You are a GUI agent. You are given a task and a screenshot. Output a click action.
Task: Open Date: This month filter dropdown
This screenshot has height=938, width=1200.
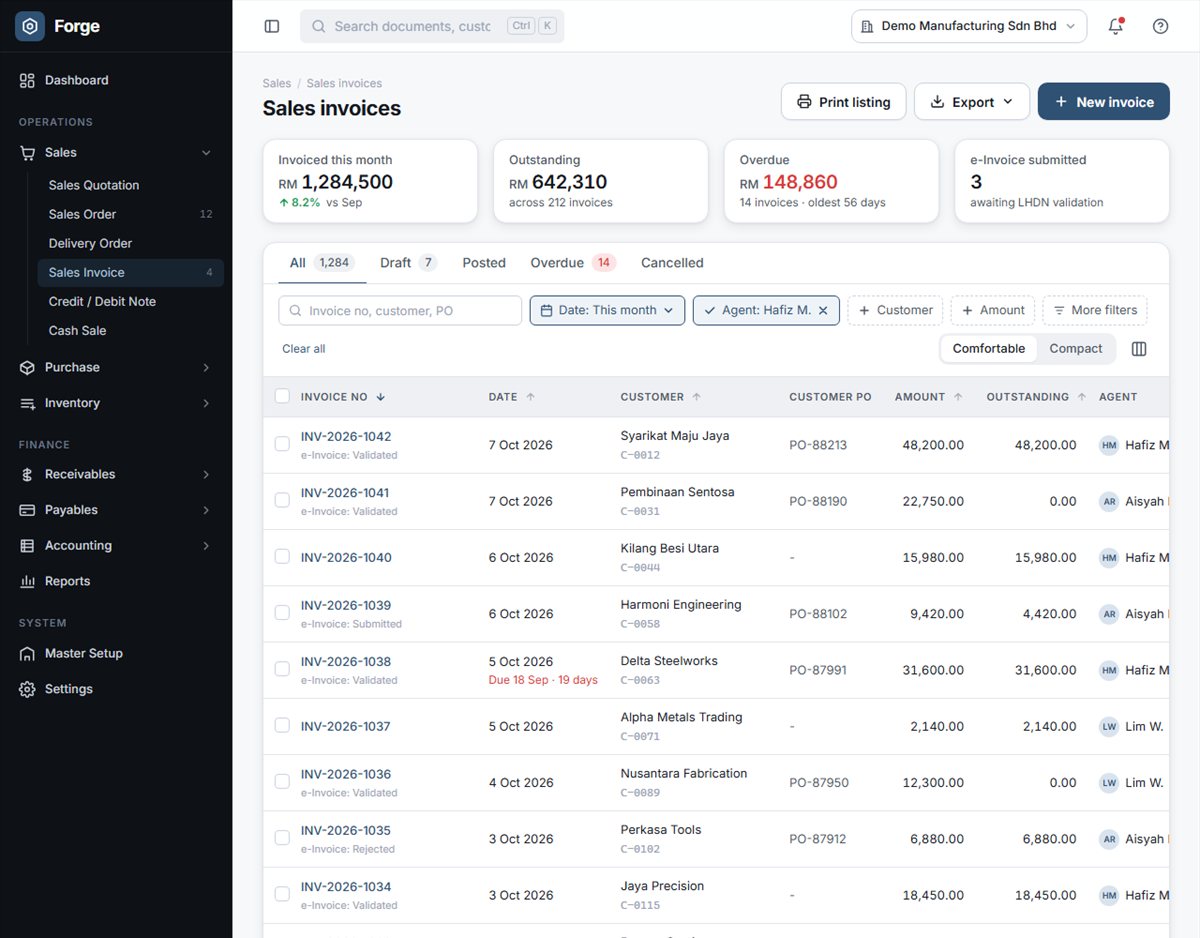point(607,310)
